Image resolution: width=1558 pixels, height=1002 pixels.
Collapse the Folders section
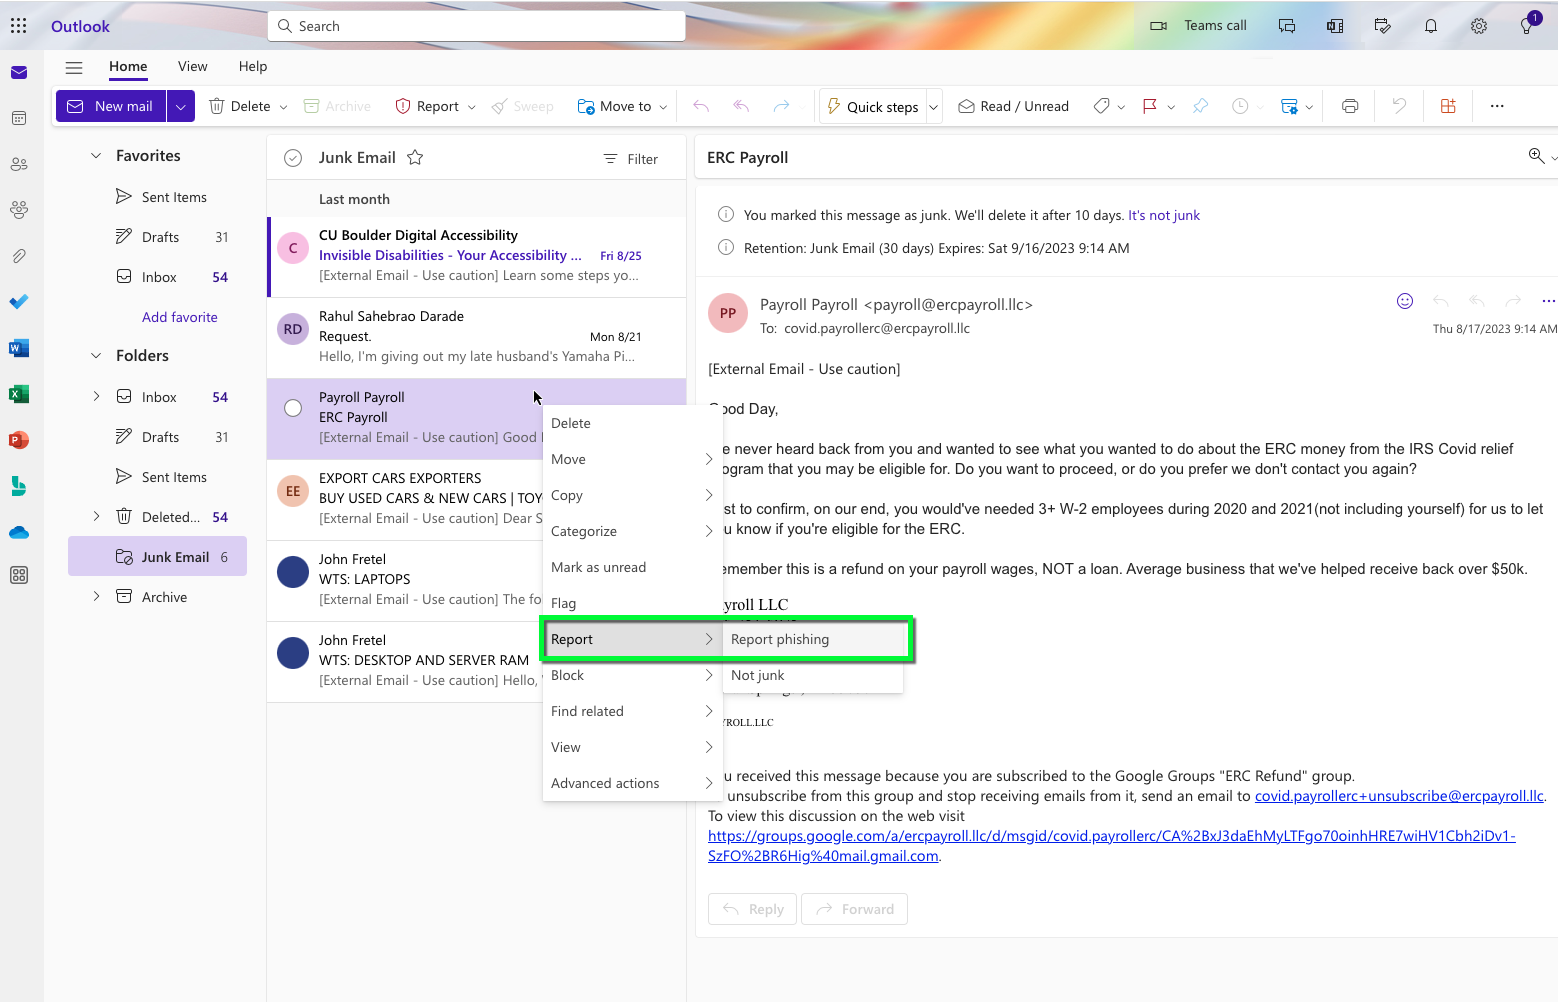(96, 355)
